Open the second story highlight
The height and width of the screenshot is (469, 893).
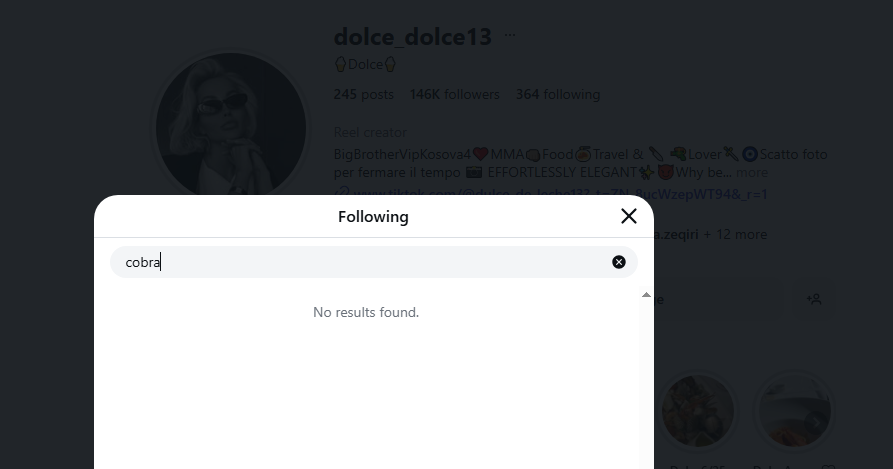click(792, 411)
